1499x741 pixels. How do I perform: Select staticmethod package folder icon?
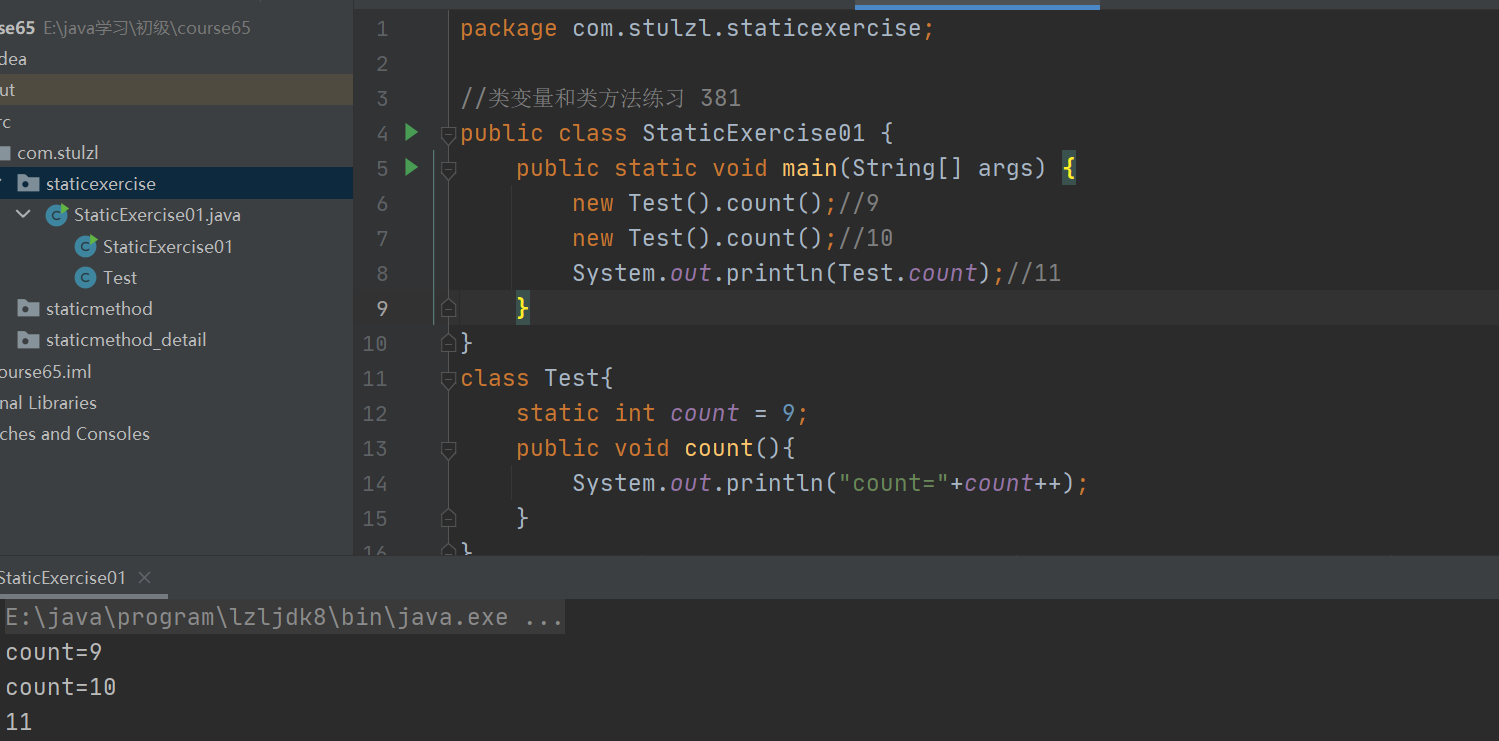(29, 309)
